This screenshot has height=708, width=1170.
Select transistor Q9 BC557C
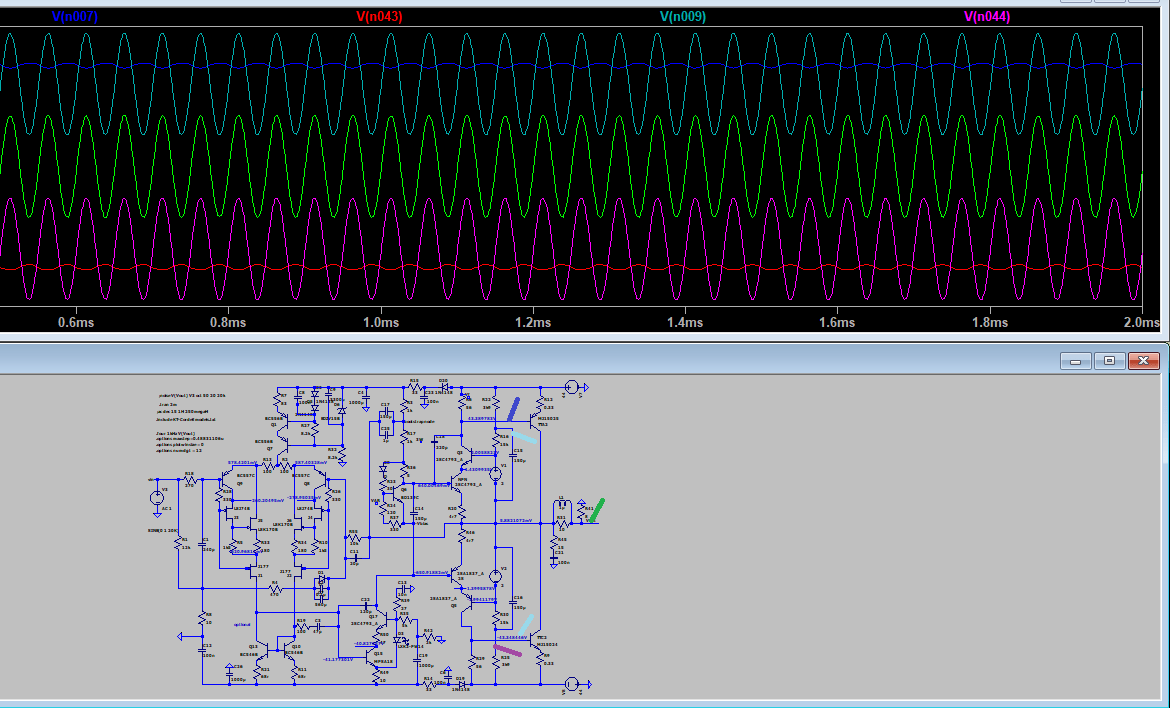(228, 481)
